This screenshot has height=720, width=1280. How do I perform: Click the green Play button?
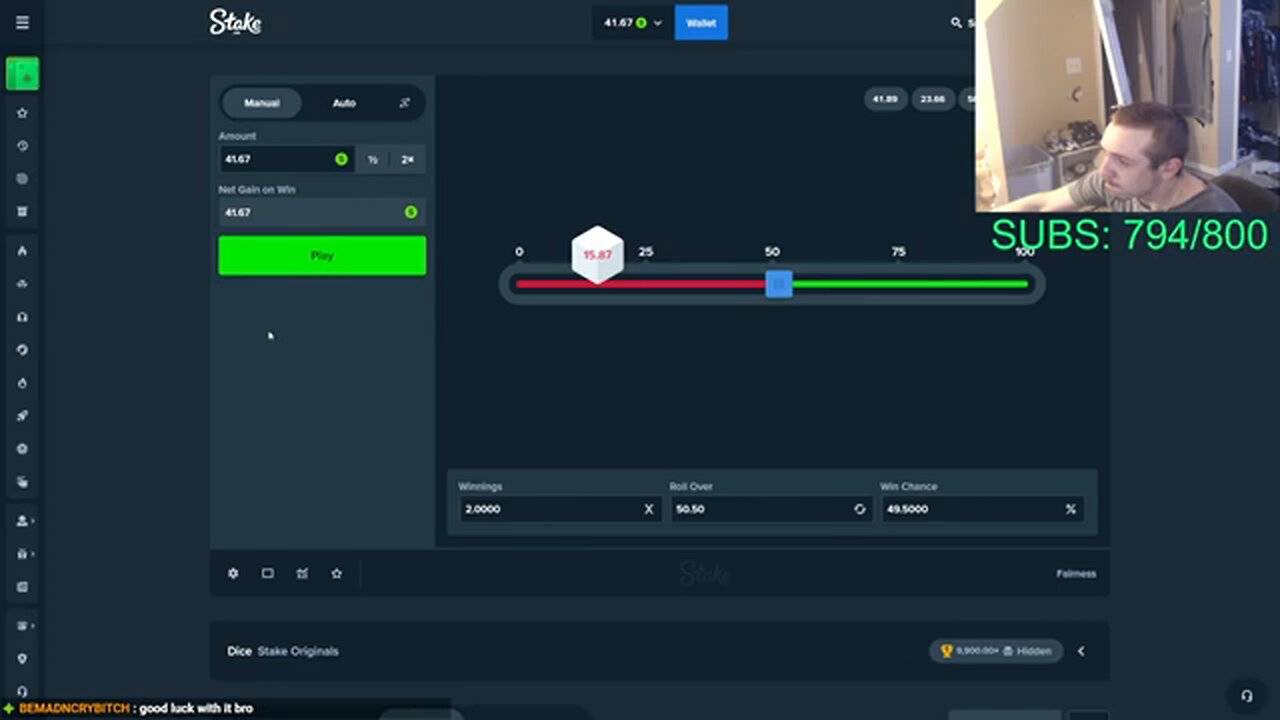point(322,255)
